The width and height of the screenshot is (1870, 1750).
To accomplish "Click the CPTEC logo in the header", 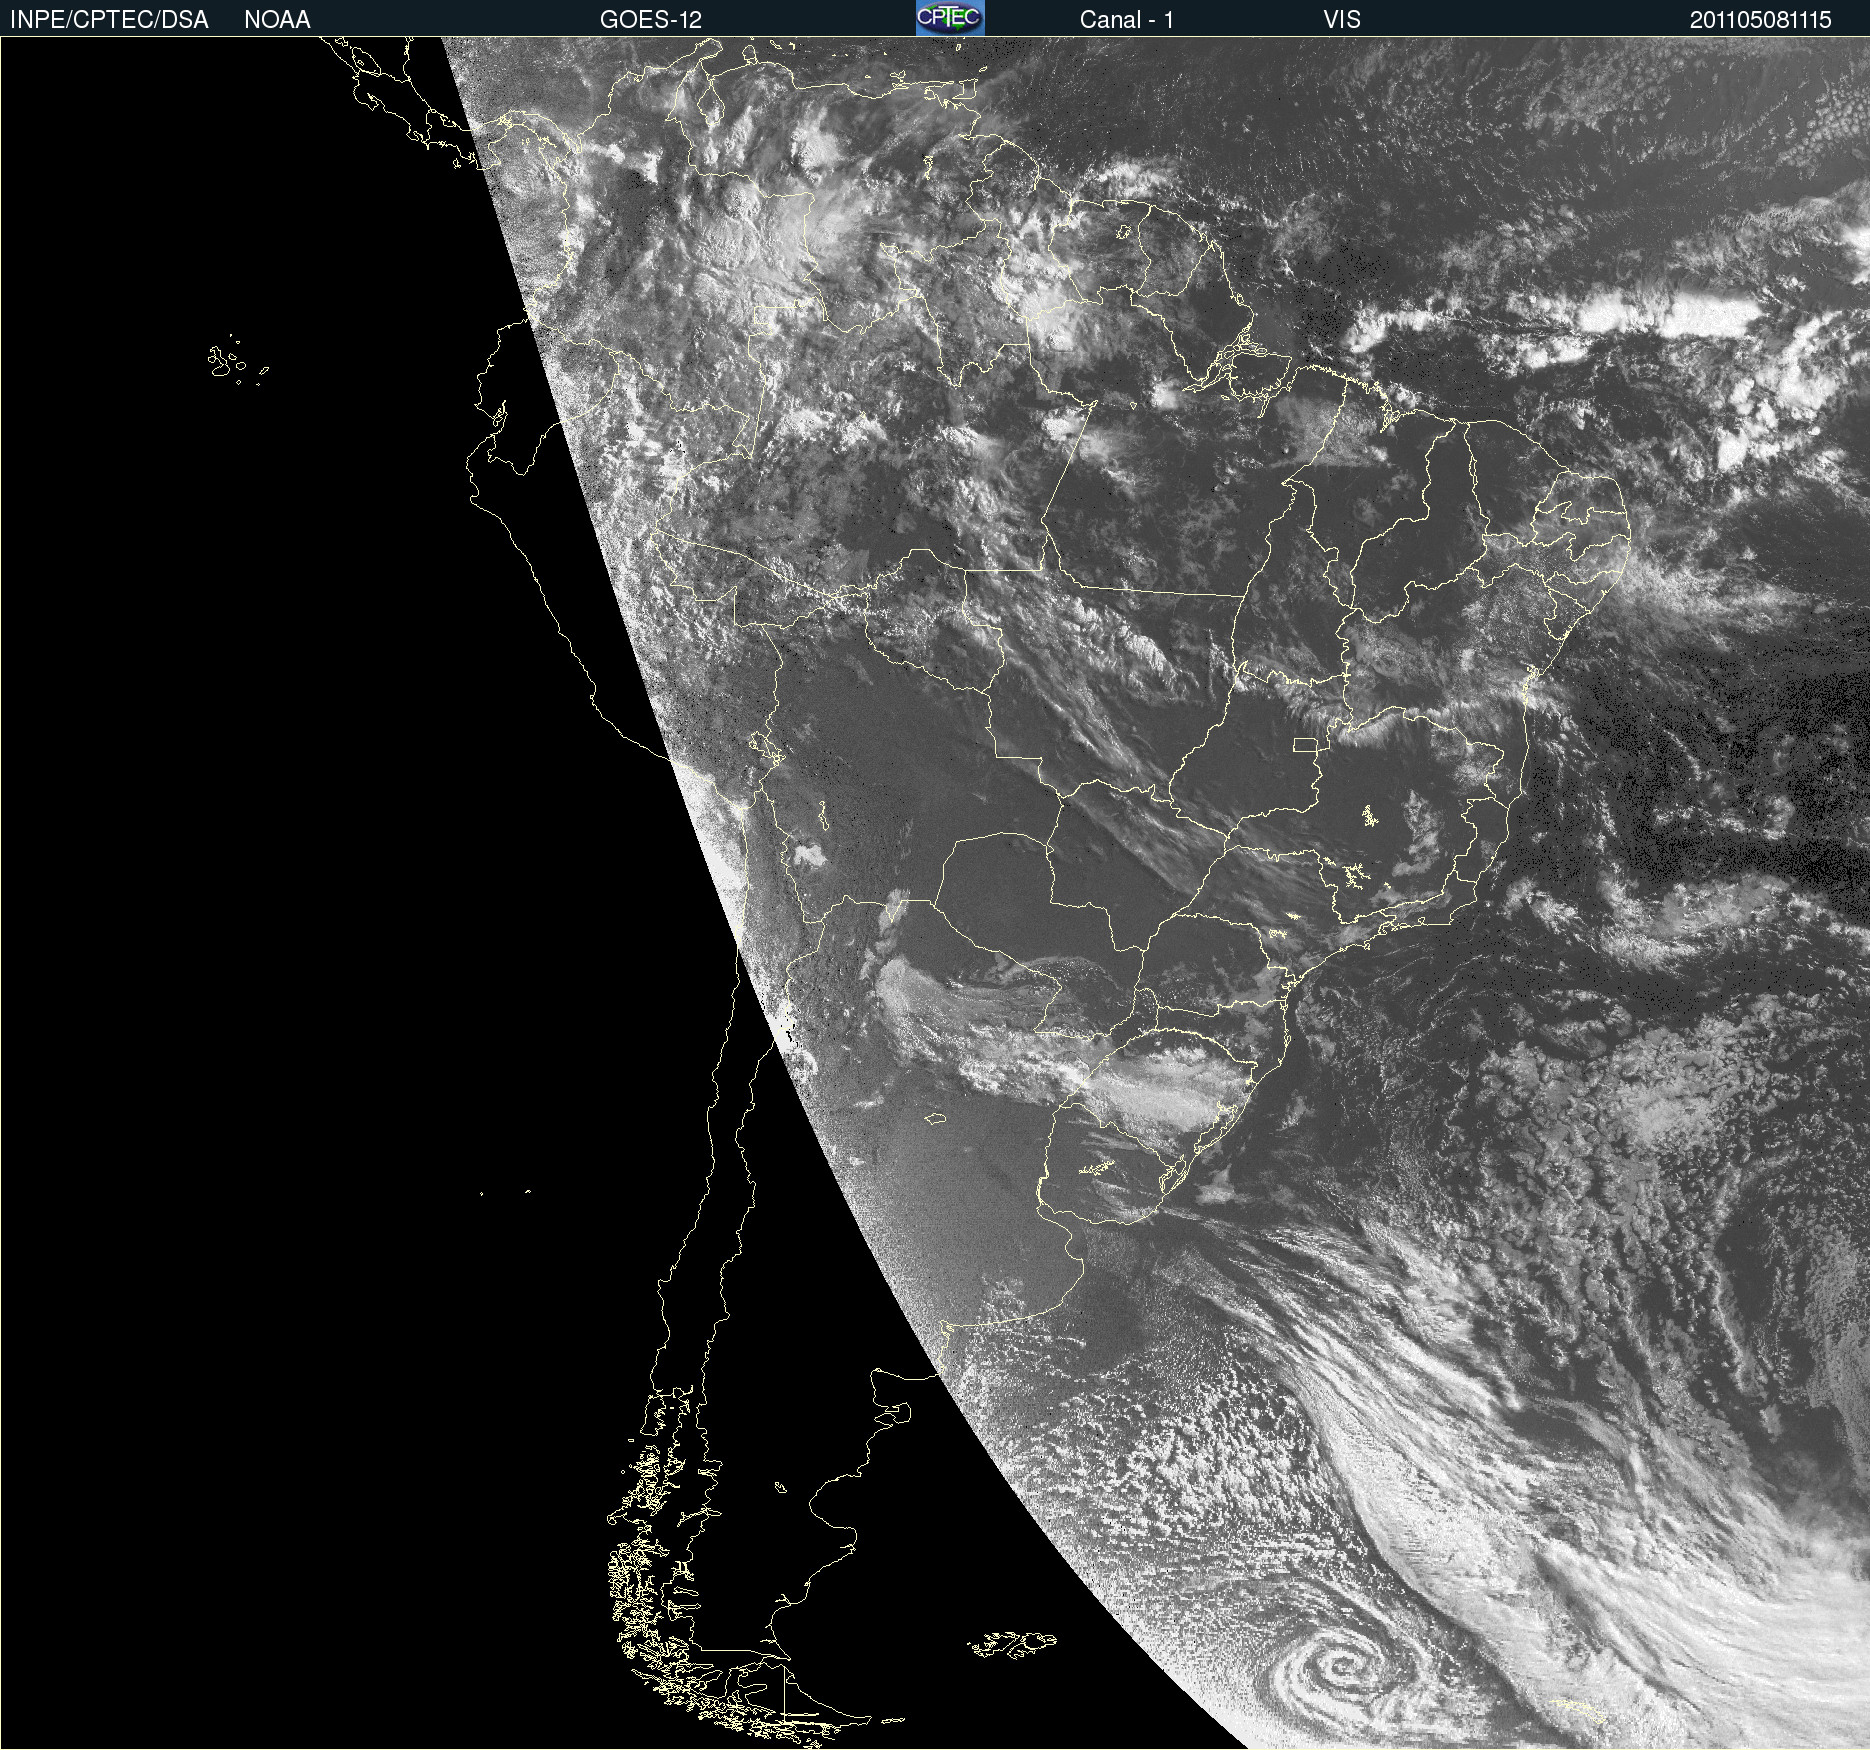I will (x=950, y=18).
